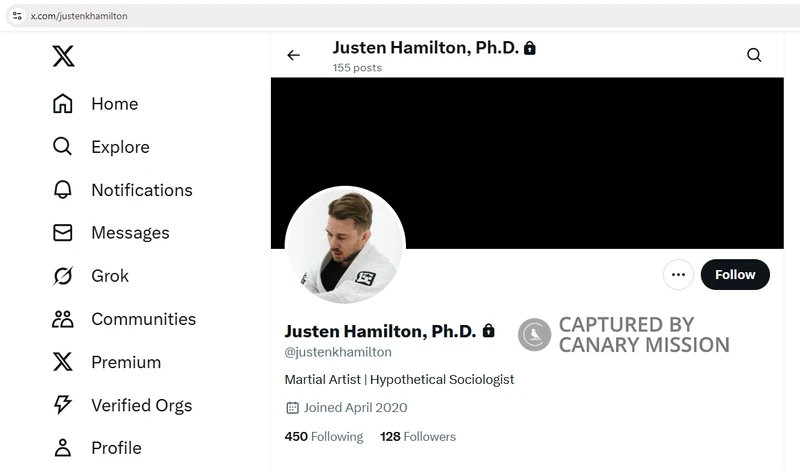Click the X logo in the sidebar

(x=63, y=56)
